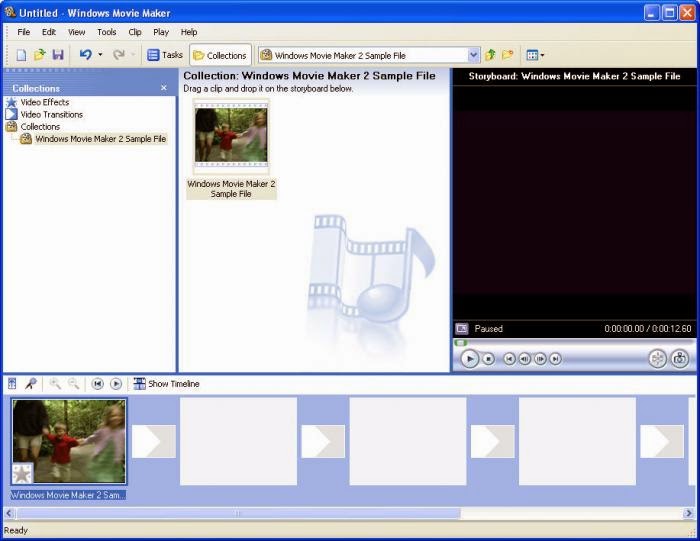The width and height of the screenshot is (700, 541).
Task: Zoom in the timeline magnifier
Action: pyautogui.click(x=55, y=384)
